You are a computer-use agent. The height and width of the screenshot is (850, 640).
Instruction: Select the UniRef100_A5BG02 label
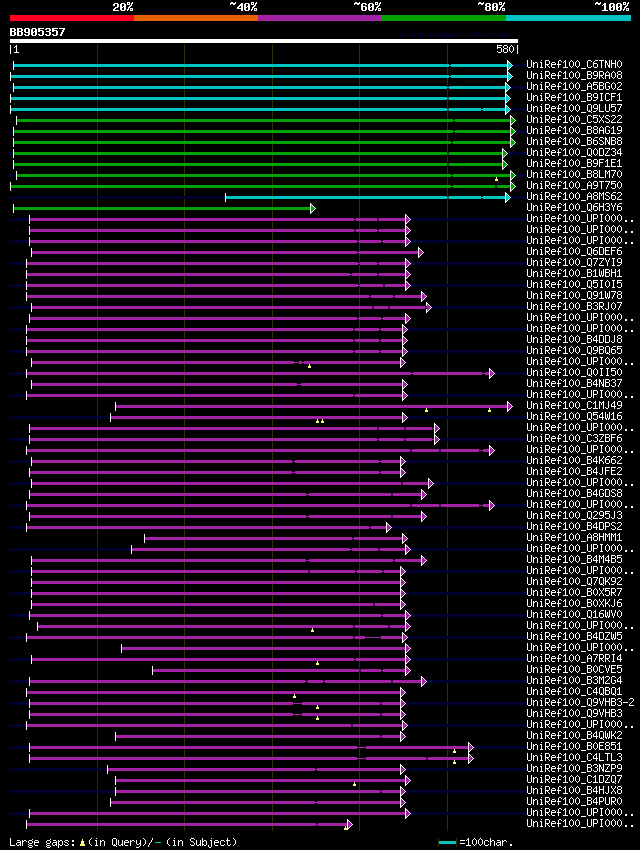(x=574, y=86)
